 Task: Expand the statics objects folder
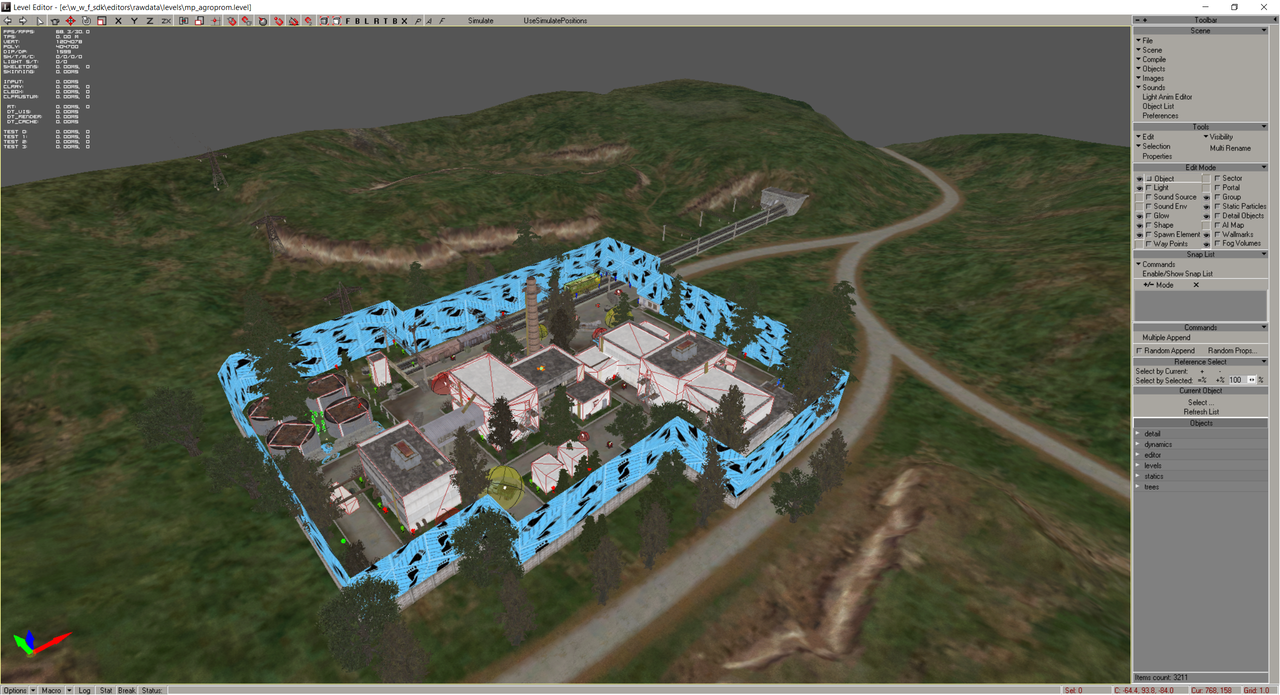coord(1138,476)
